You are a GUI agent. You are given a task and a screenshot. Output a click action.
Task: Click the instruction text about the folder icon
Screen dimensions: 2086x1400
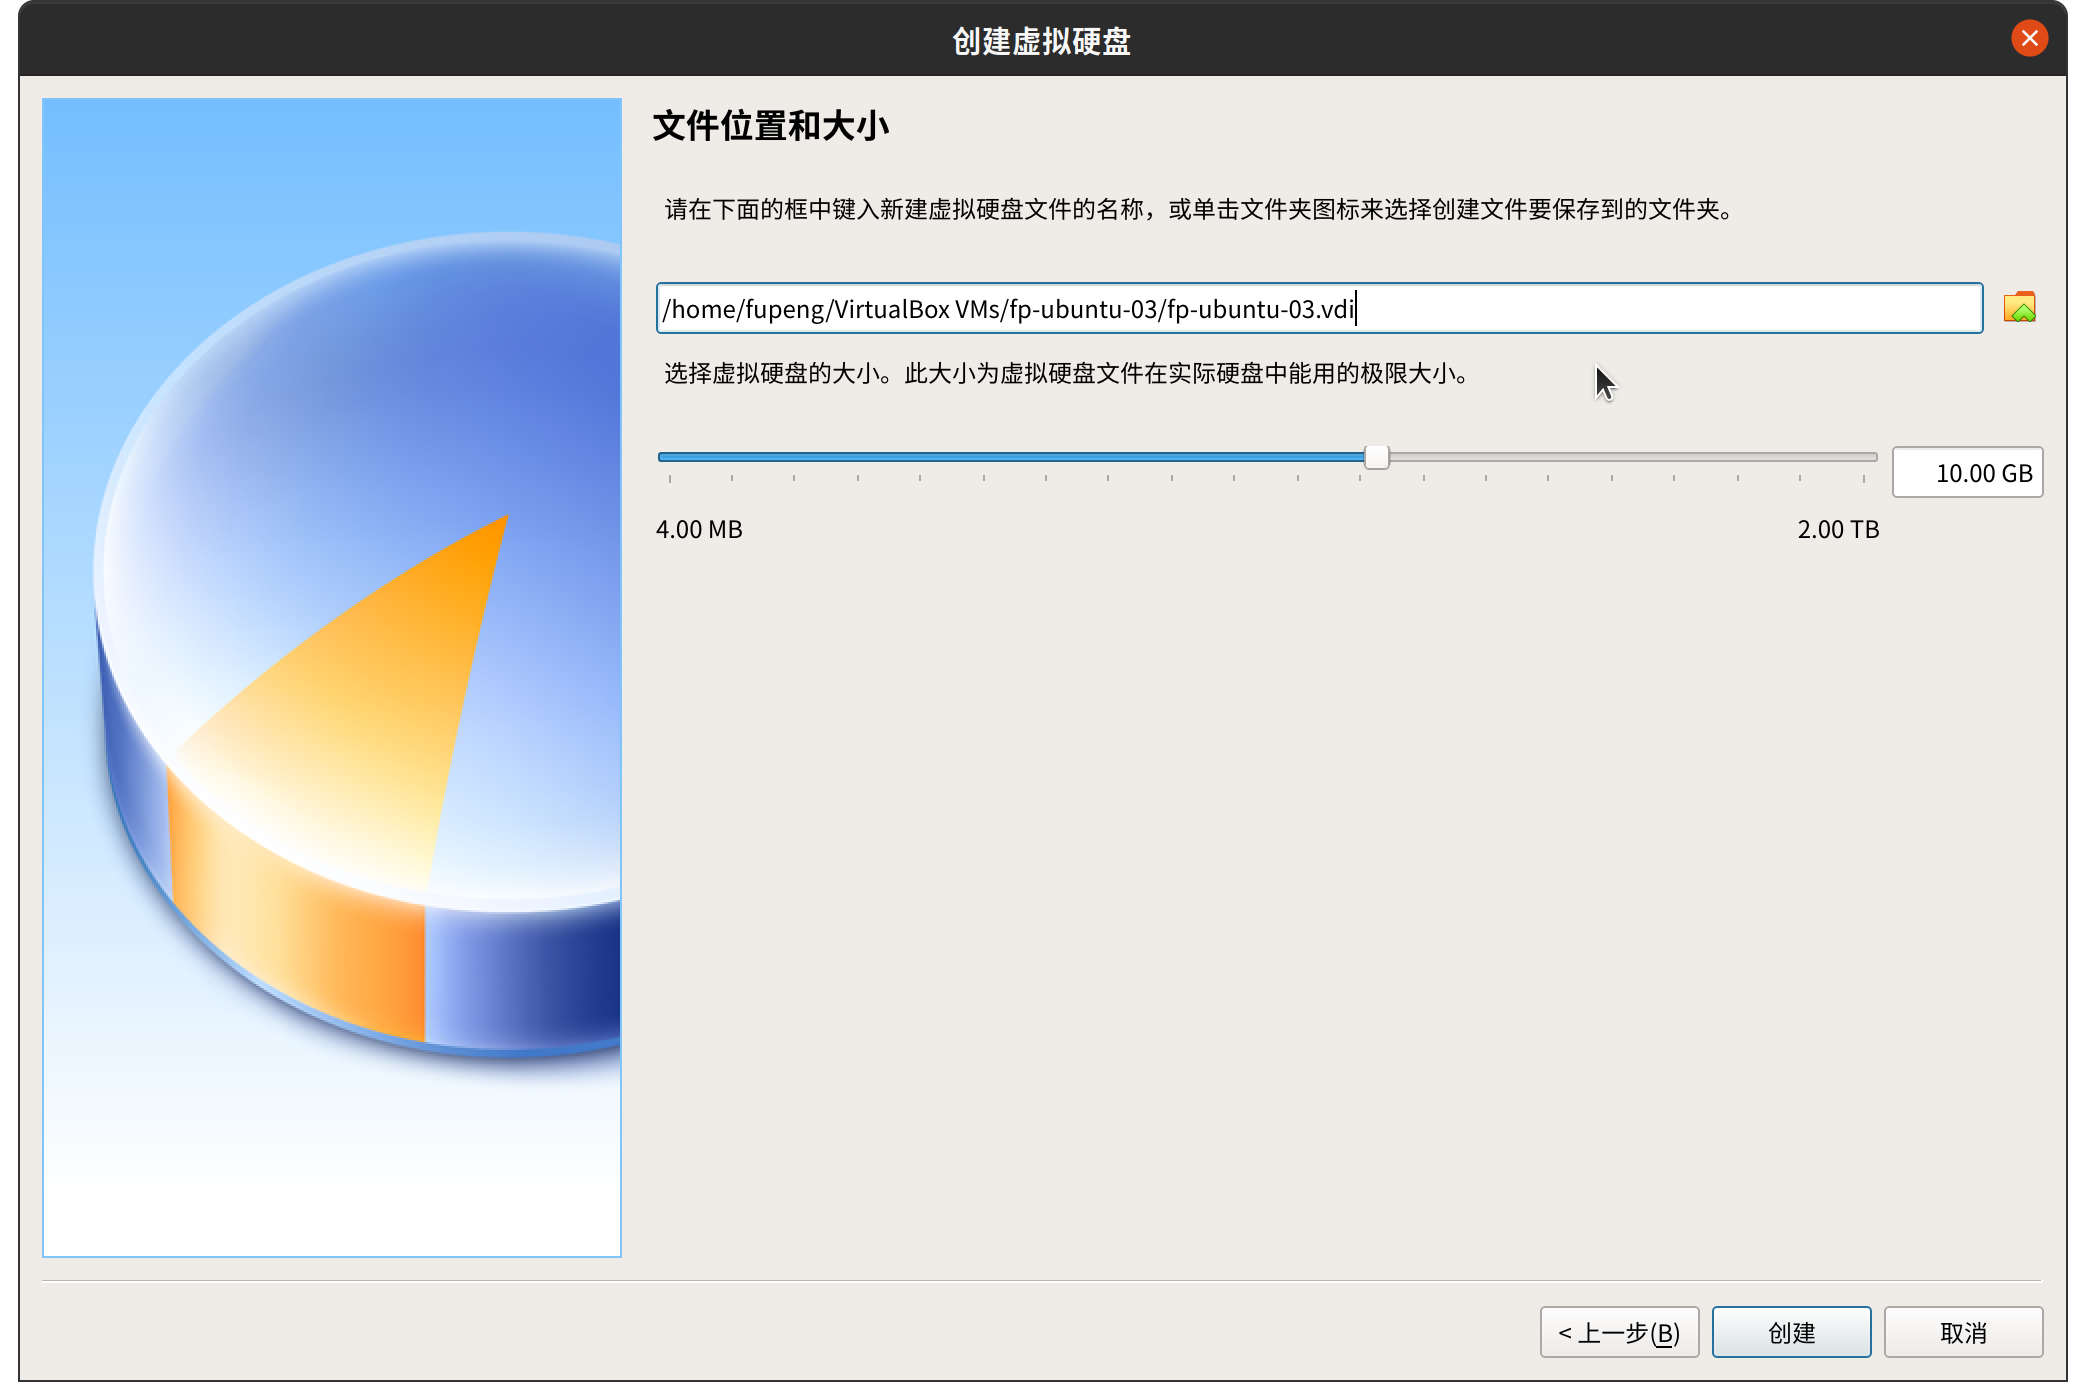pos(1198,209)
